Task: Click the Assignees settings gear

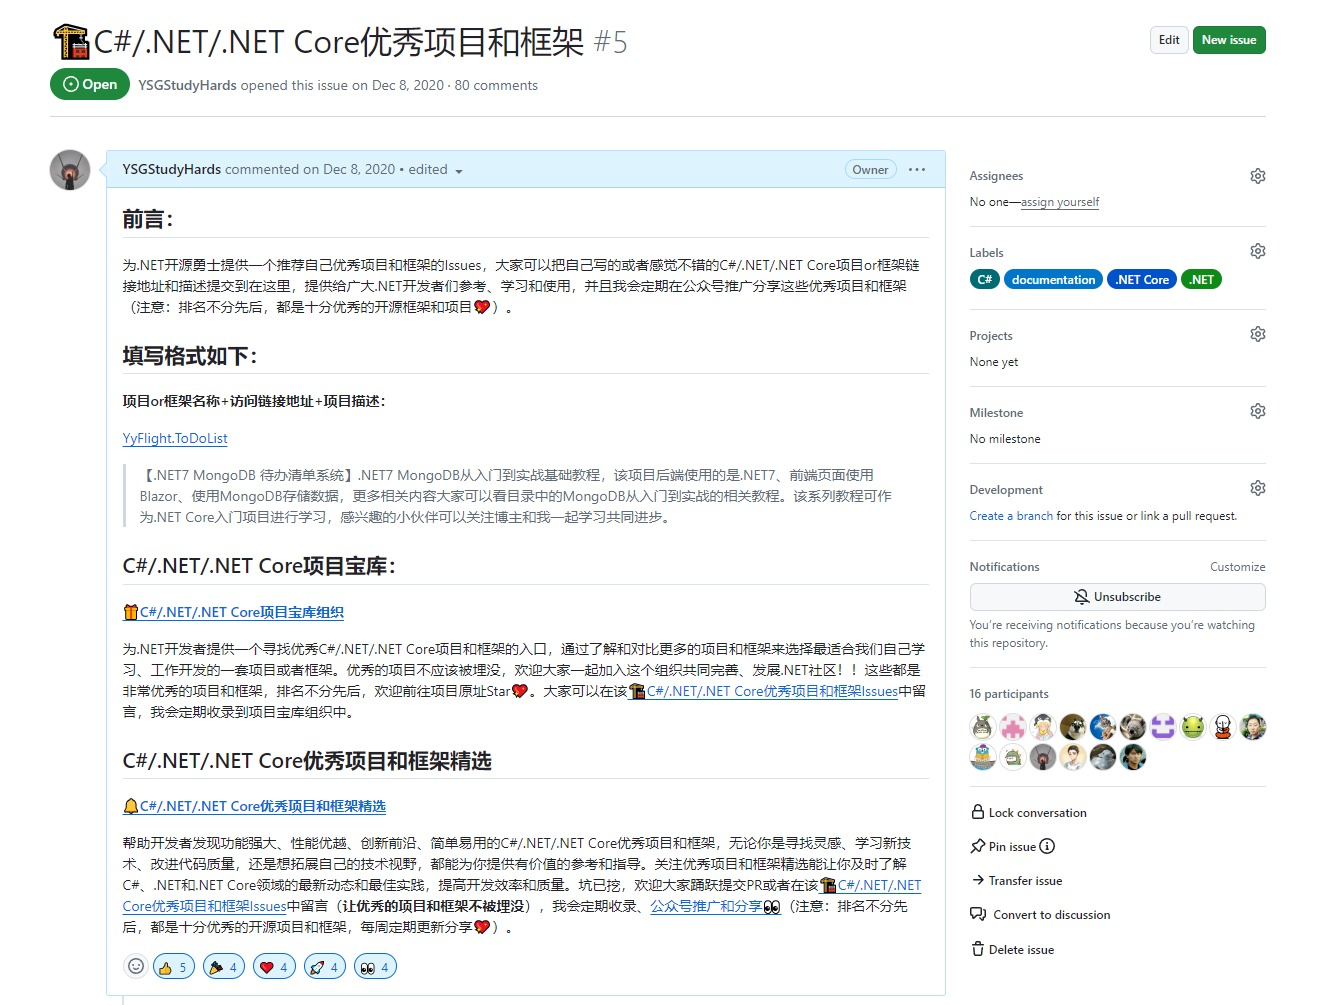Action: (1257, 175)
